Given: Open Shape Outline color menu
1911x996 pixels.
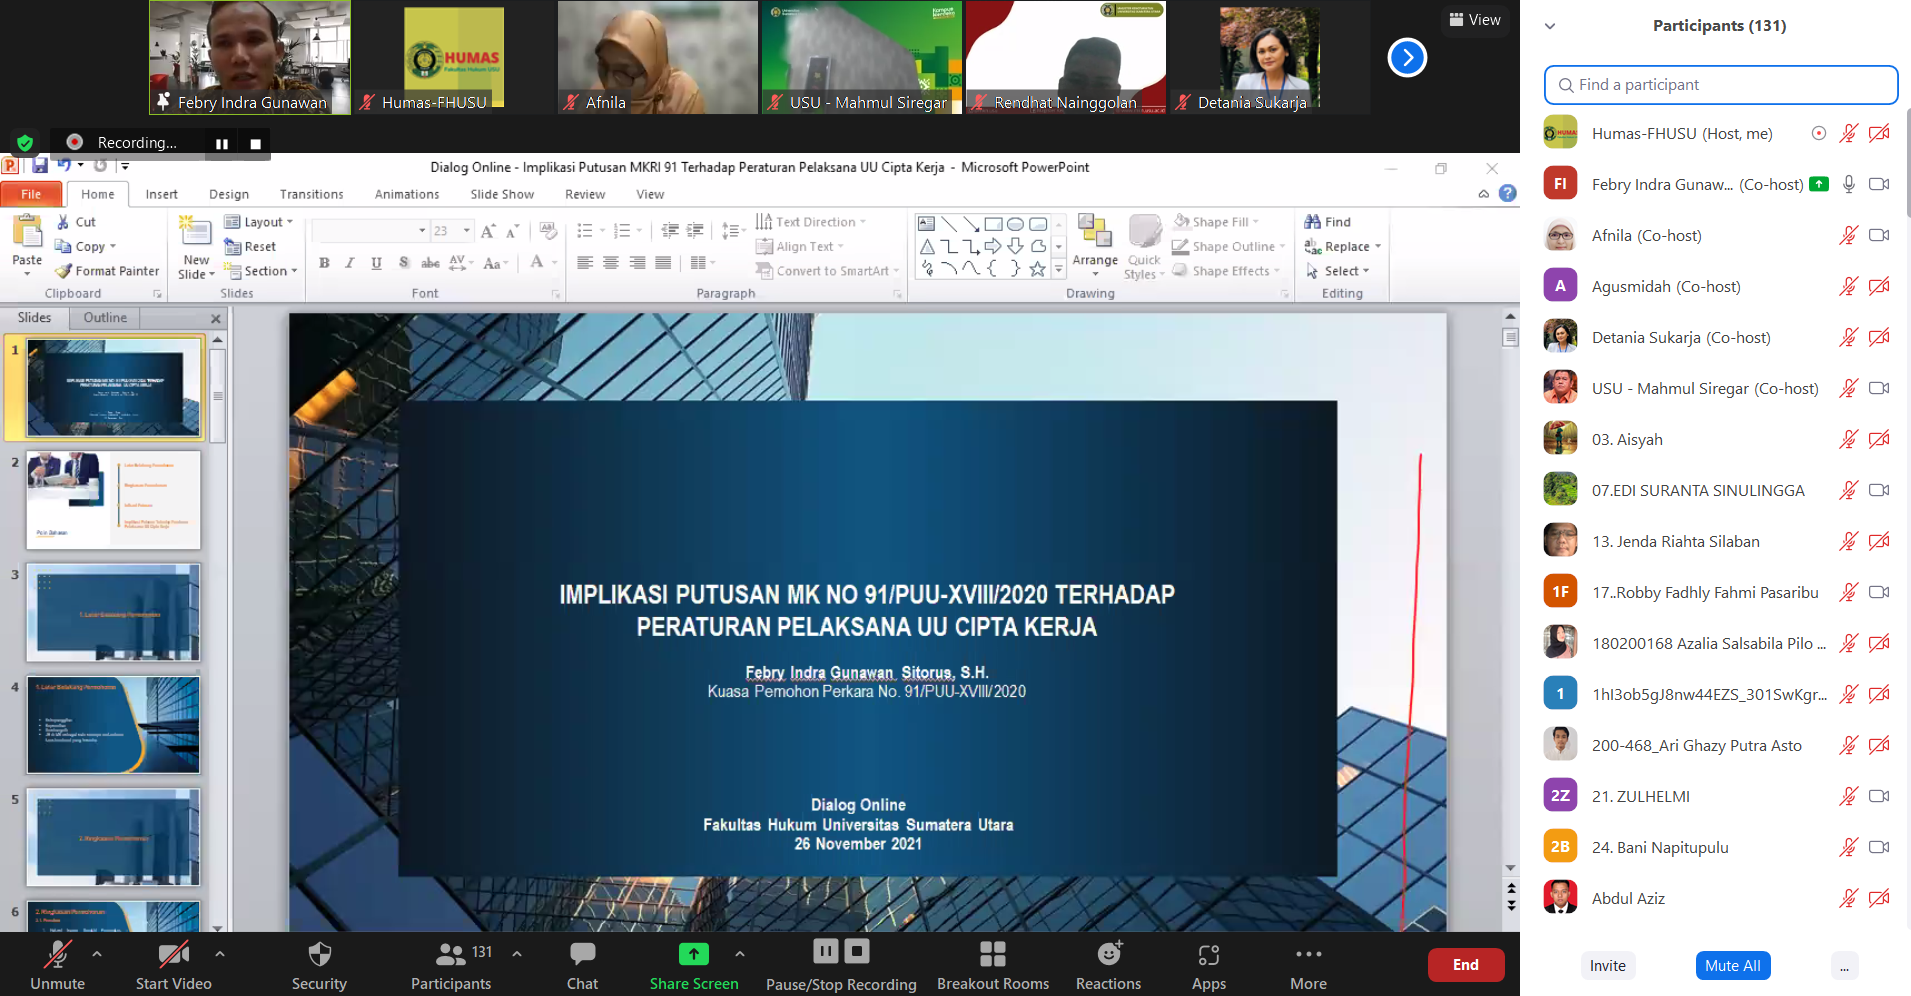Looking at the screenshot, I should [x=1229, y=247].
